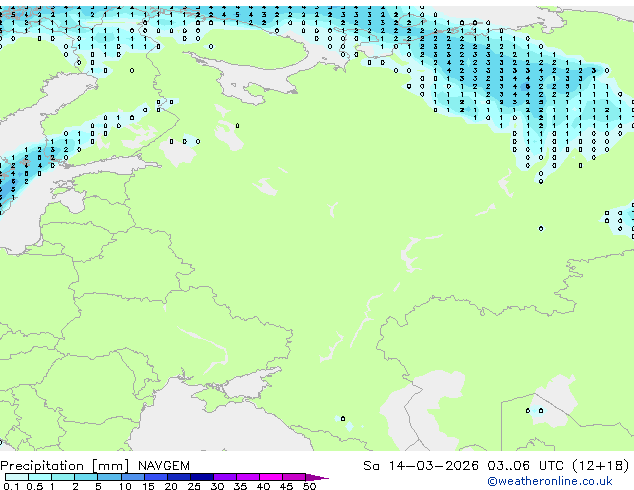Image resolution: width=634 pixels, height=490 pixels.
Task: Click the NAVGEM model name label
Action: coord(164,466)
